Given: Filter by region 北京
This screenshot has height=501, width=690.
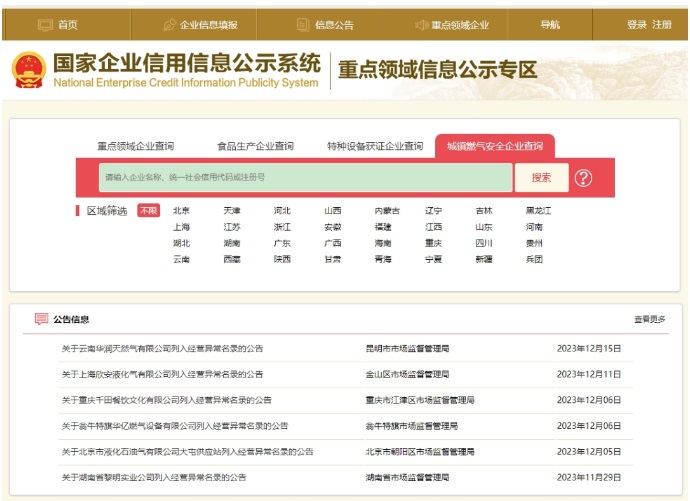Looking at the screenshot, I should (x=181, y=211).
